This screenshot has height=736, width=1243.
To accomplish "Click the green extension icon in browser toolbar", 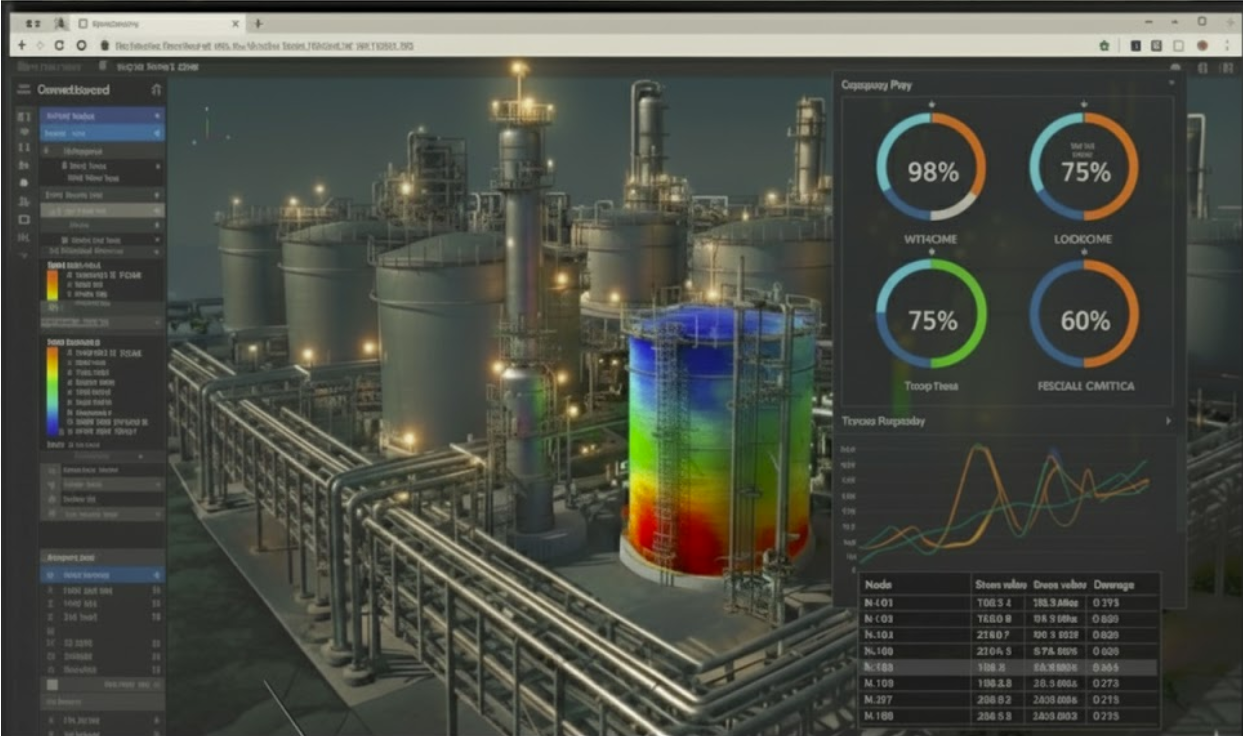I will point(1103,46).
